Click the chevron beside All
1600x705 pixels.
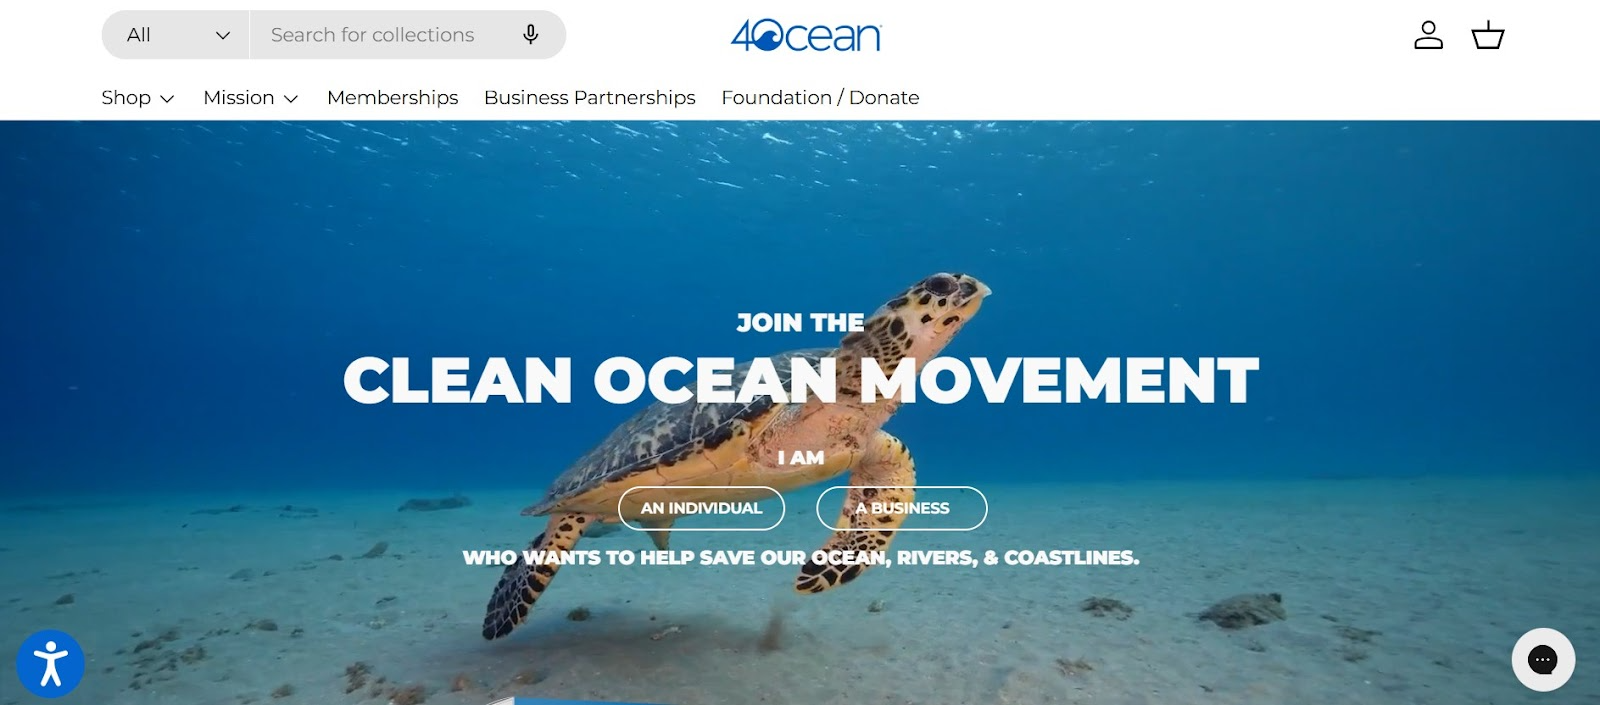tap(223, 35)
